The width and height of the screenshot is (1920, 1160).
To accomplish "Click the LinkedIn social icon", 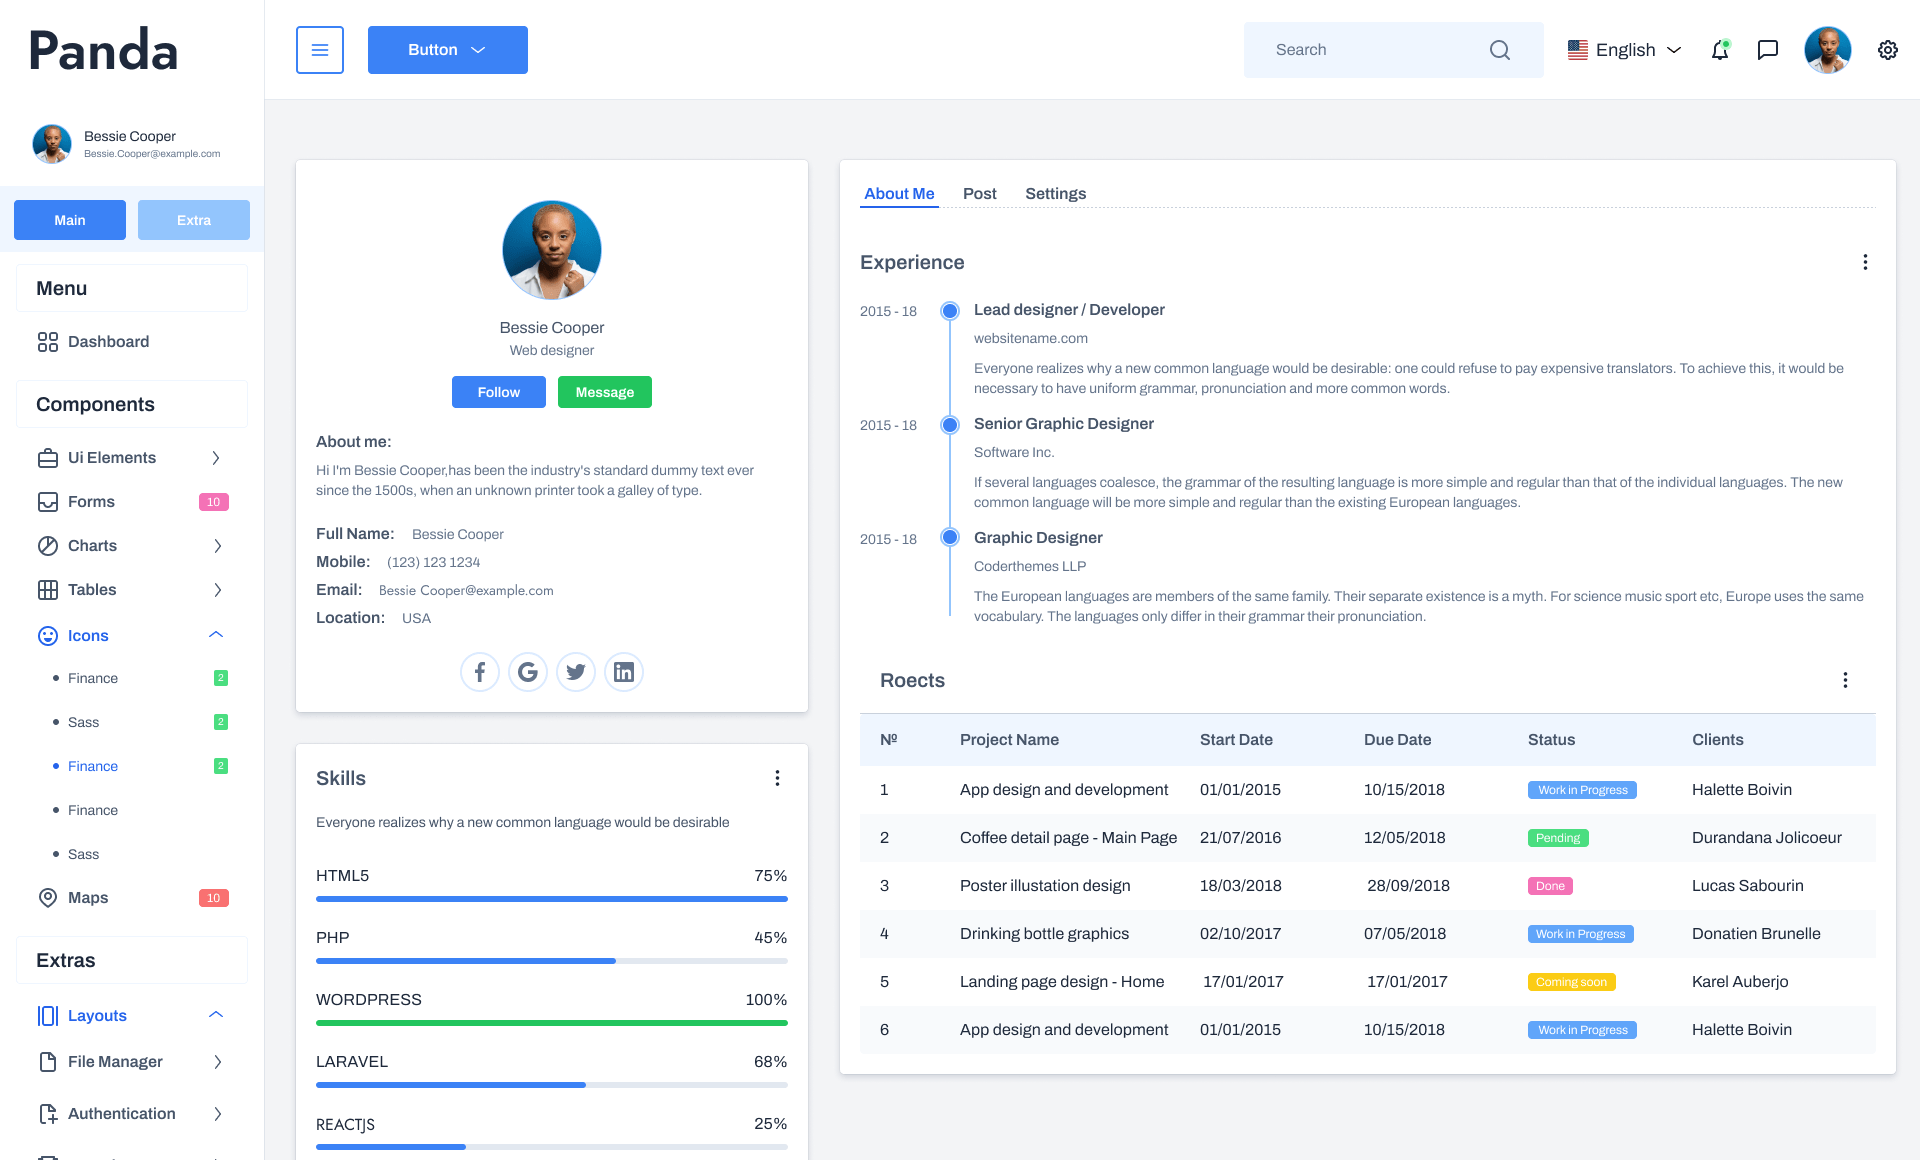I will [x=624, y=672].
